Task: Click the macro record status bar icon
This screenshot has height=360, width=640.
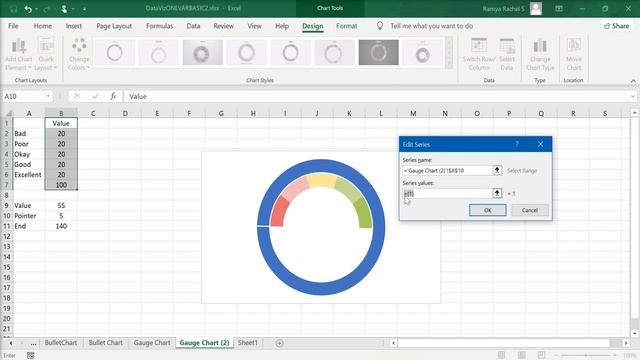Action: click(x=31, y=356)
